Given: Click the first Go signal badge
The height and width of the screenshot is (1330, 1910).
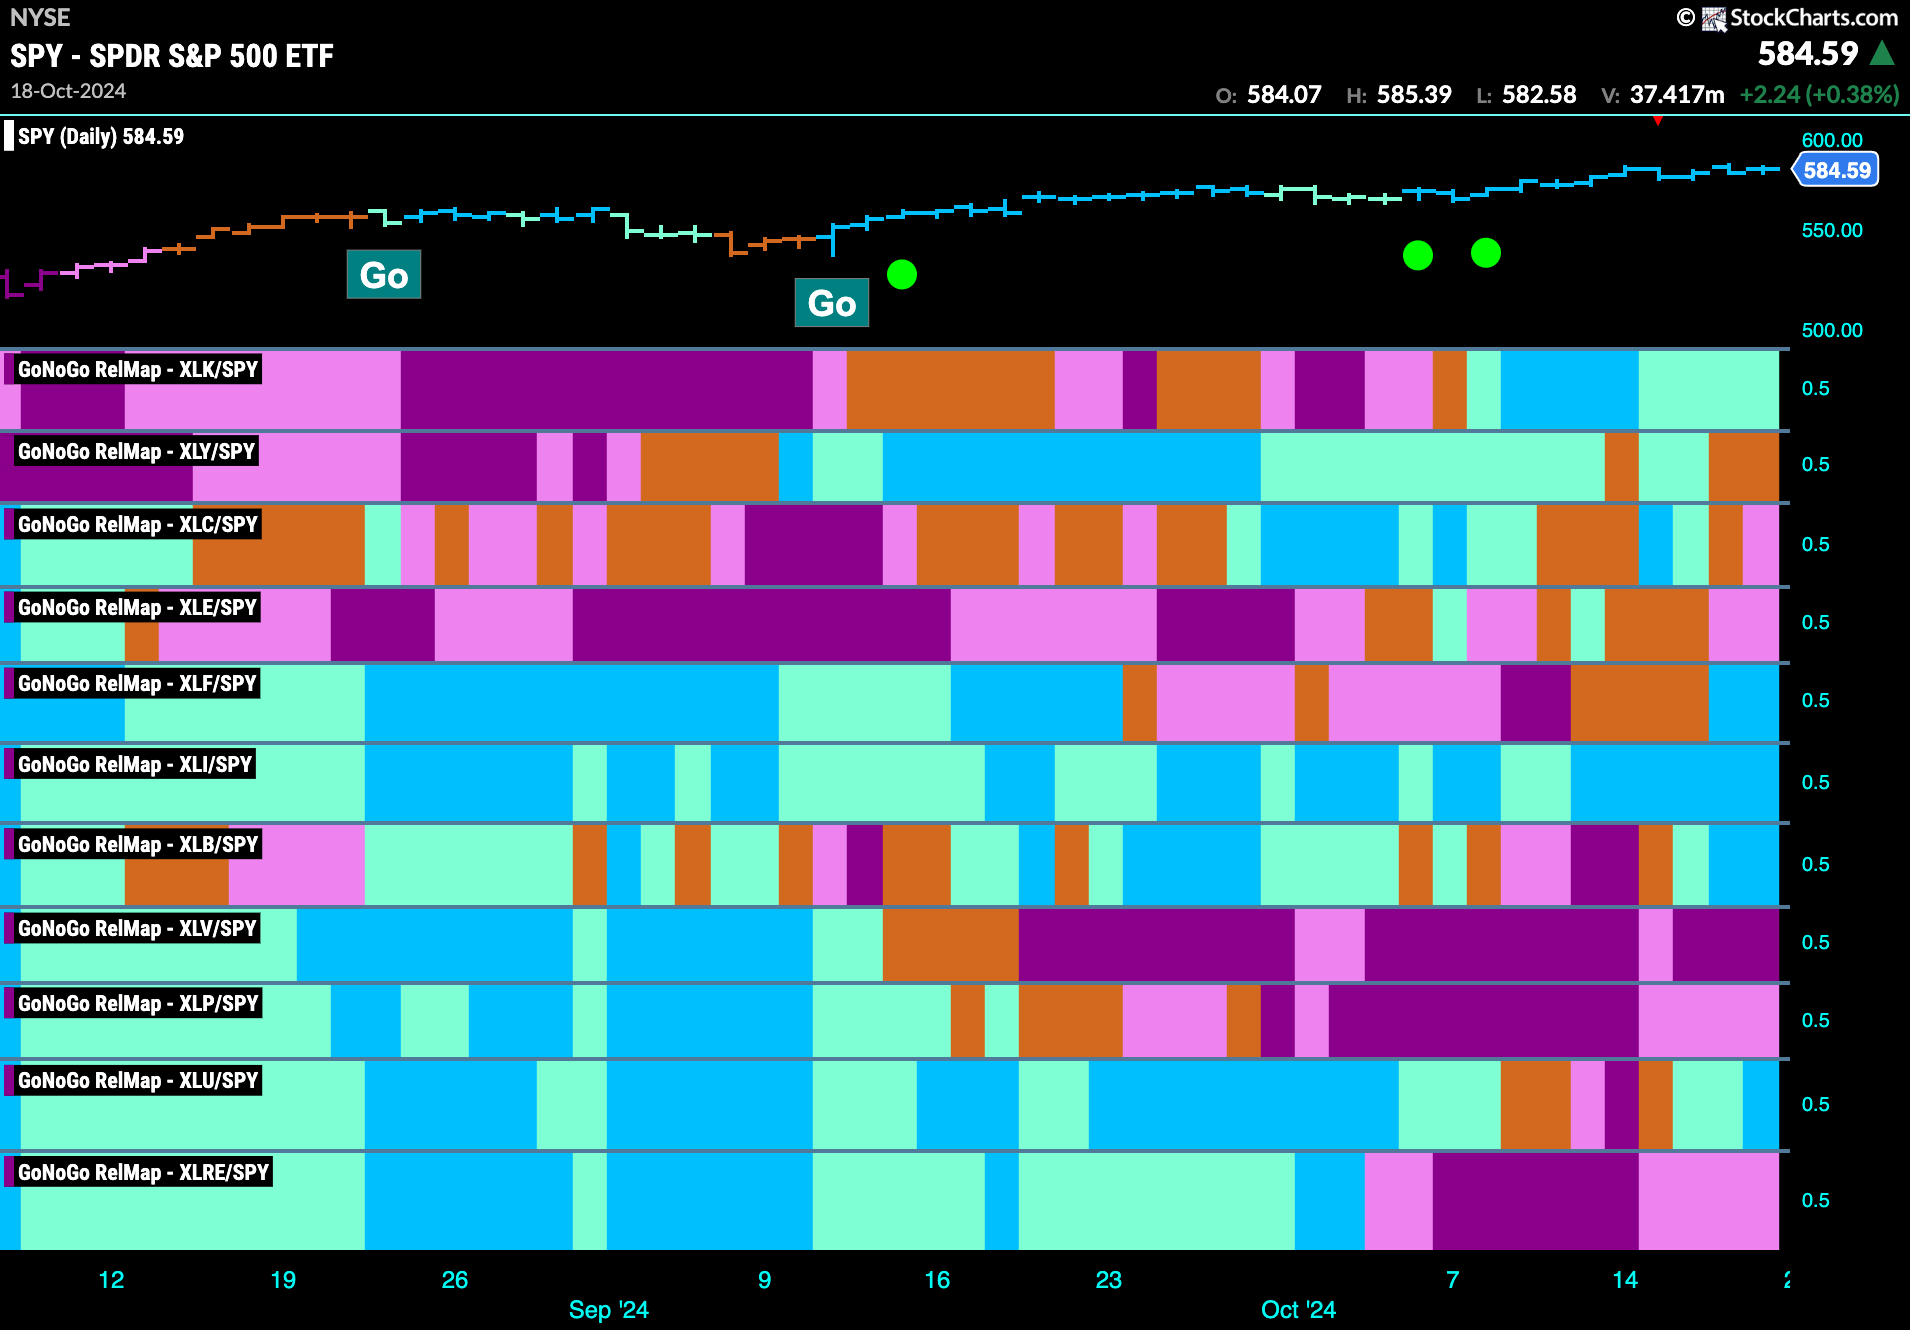Looking at the screenshot, I should coord(384,274).
